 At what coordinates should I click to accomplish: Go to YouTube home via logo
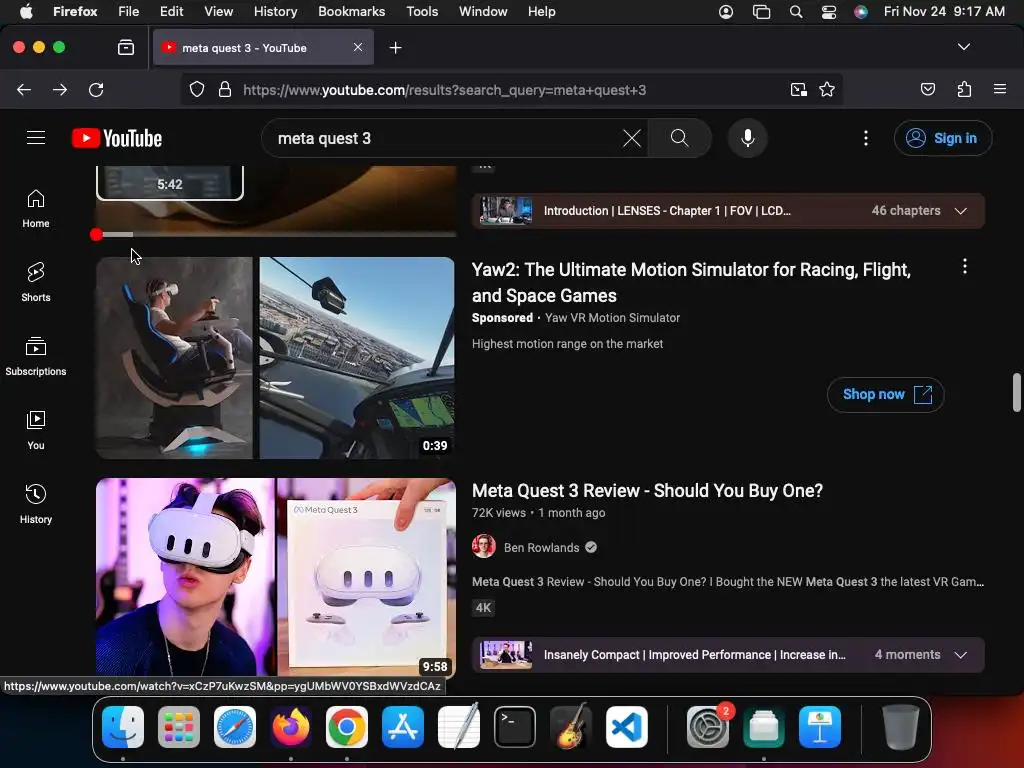click(117, 138)
